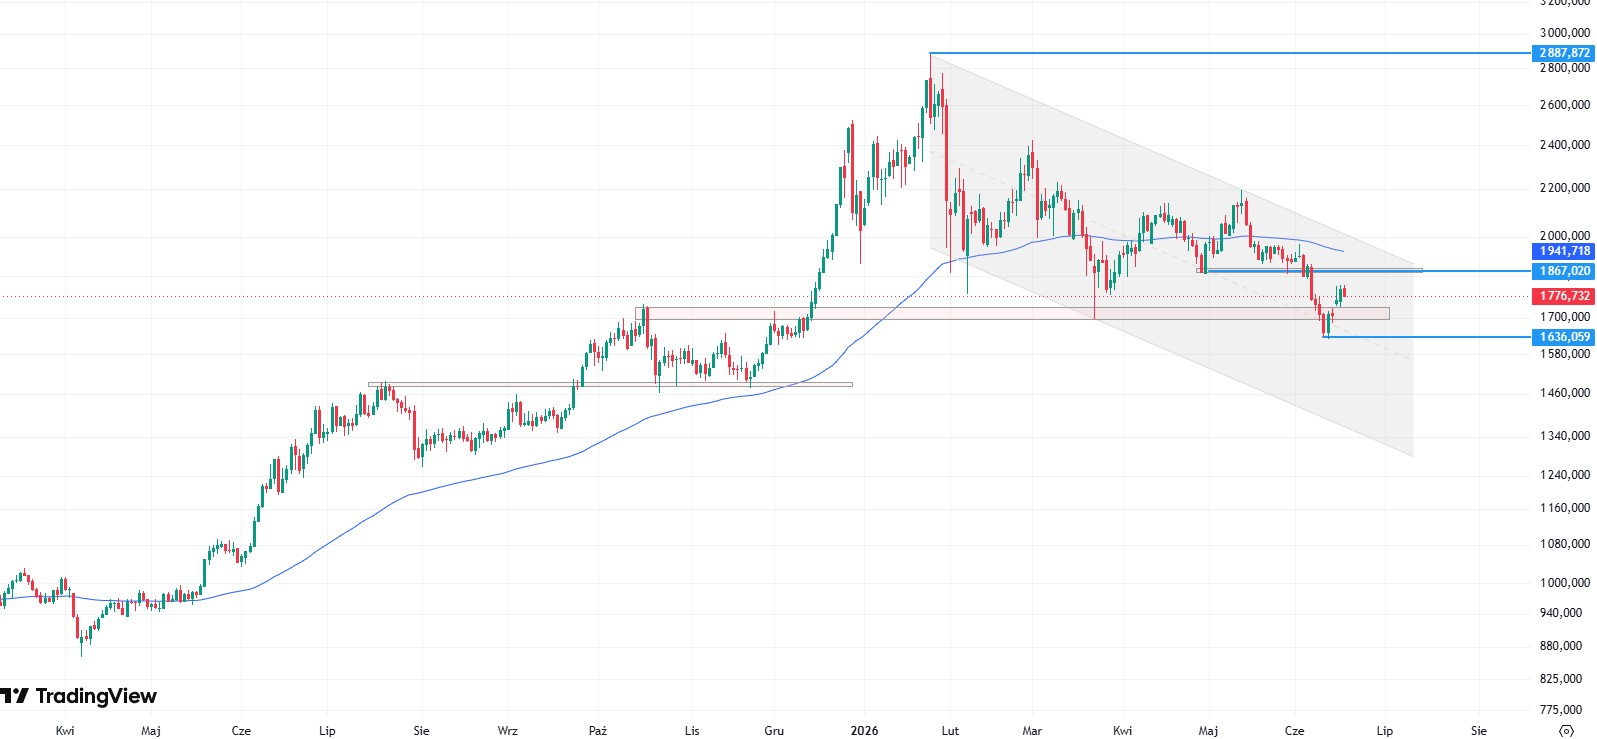This screenshot has width=1597, height=739.
Task: Click the 1 000,000 price scale tick
Action: click(1564, 582)
